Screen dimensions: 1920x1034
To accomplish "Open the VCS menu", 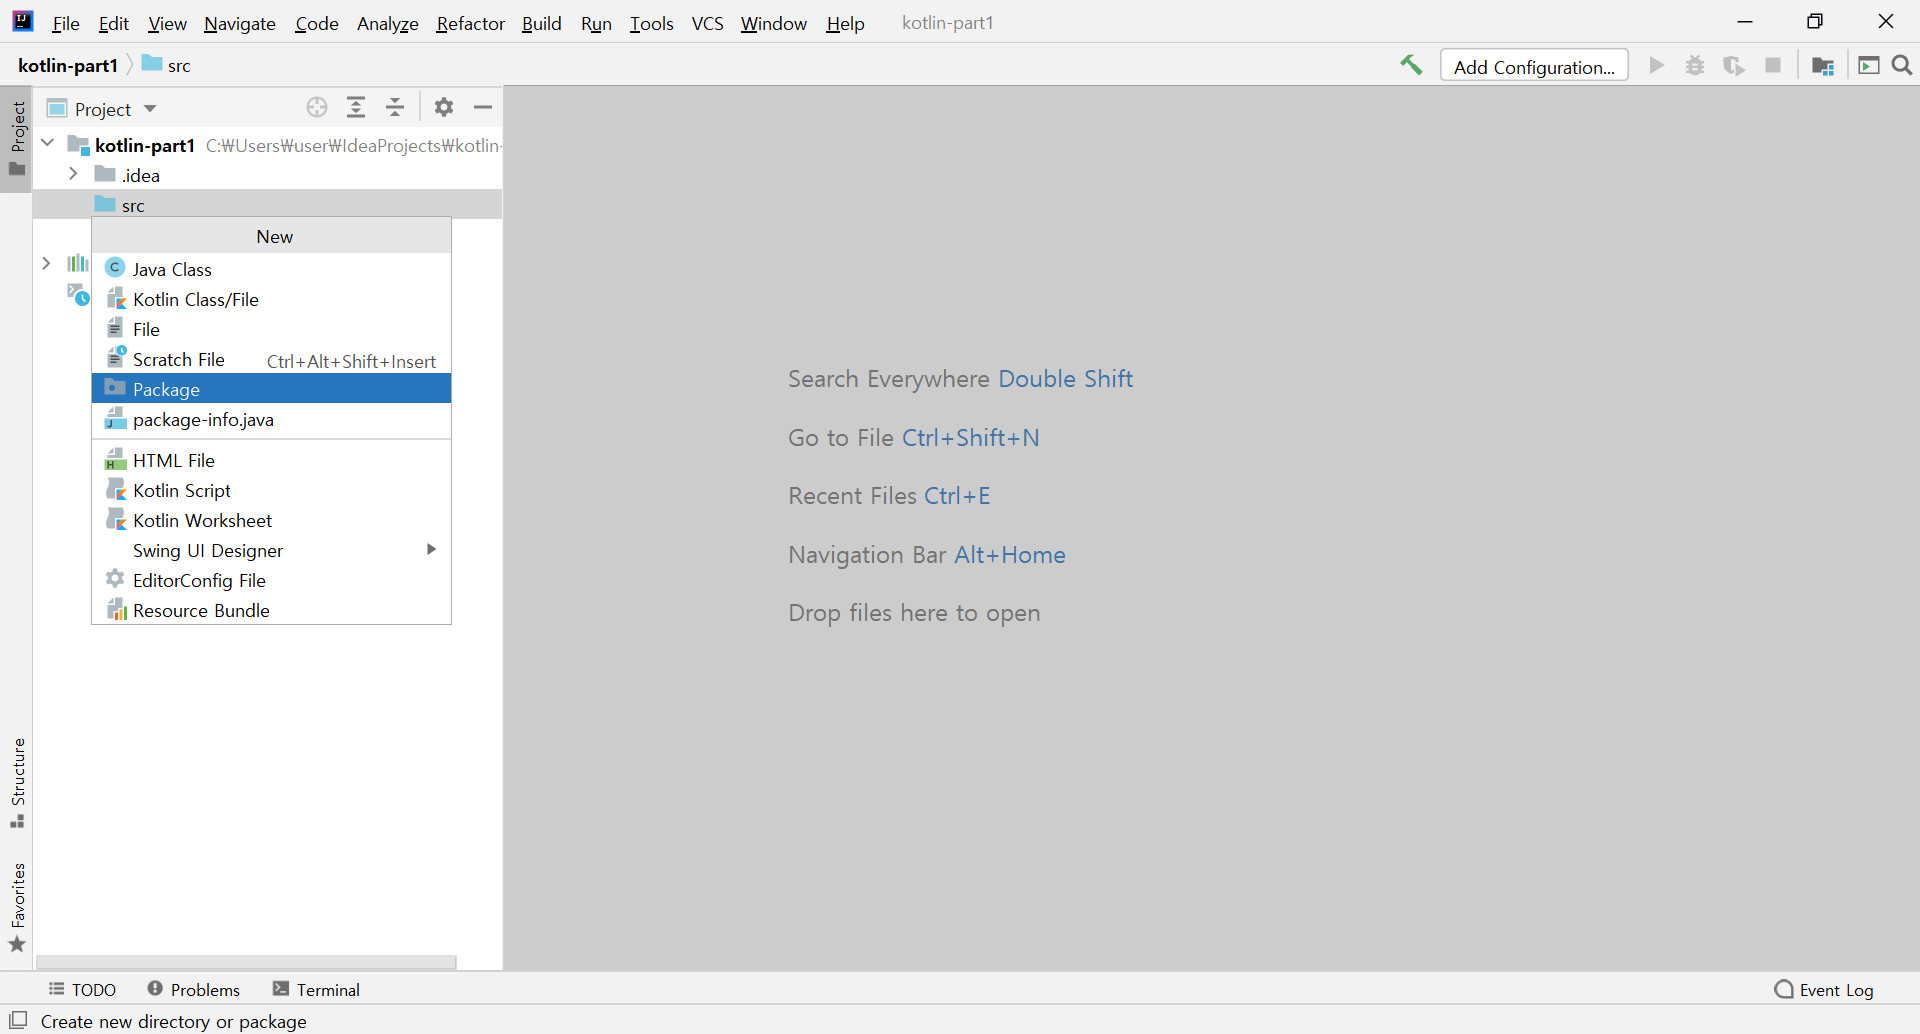I will tap(708, 23).
